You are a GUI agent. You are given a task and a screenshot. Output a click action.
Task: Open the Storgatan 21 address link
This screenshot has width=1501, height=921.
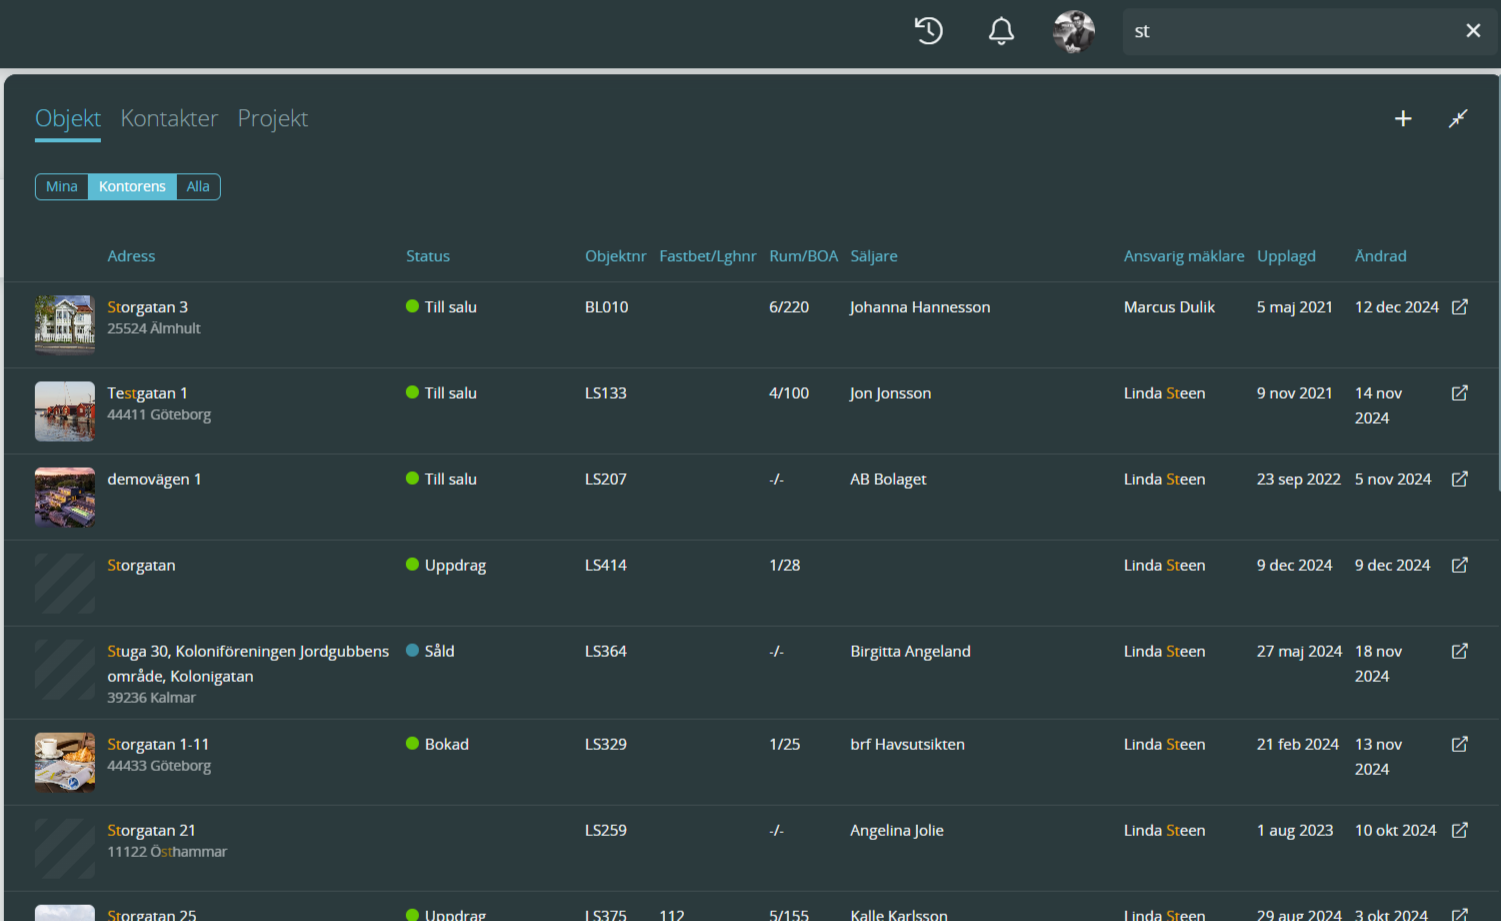(151, 830)
